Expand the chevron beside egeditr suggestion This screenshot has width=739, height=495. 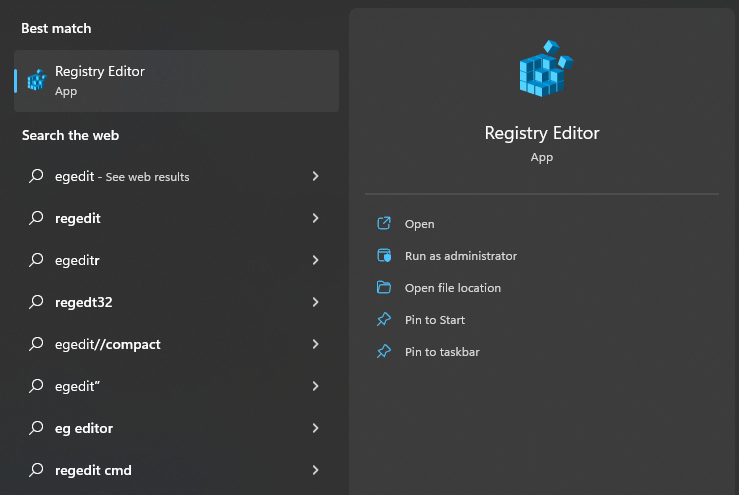(x=316, y=260)
